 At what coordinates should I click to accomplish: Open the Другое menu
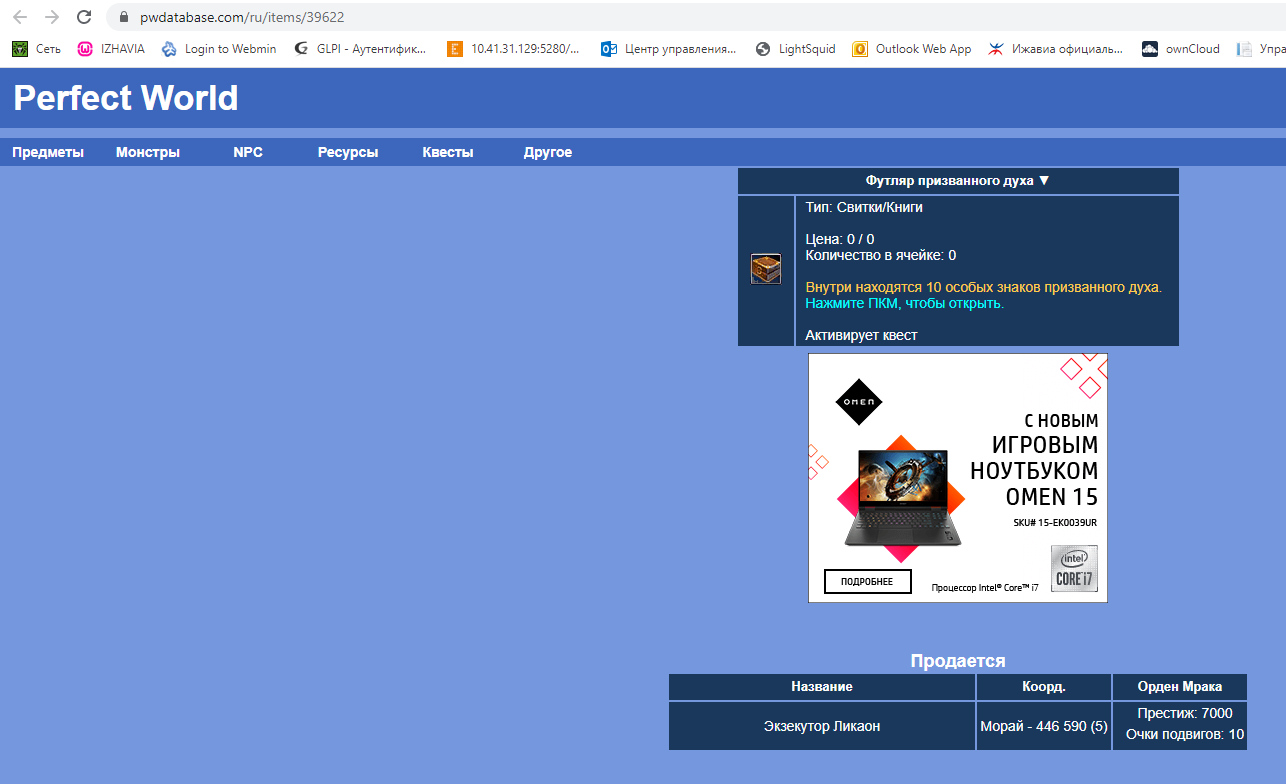548,153
